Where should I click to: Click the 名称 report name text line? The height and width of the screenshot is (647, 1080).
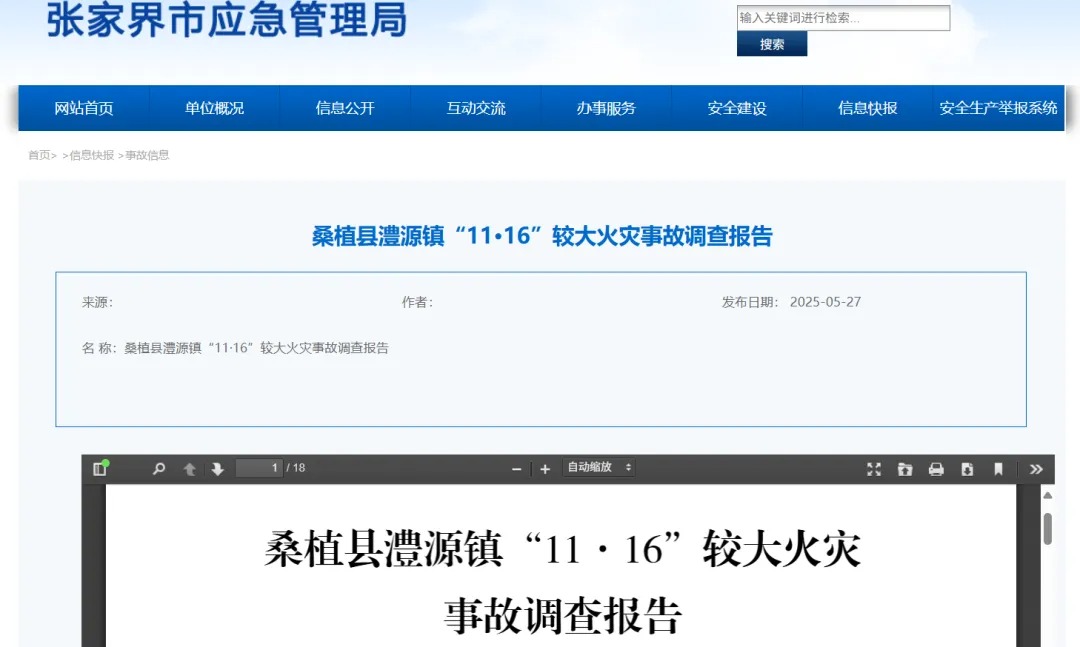235,348
